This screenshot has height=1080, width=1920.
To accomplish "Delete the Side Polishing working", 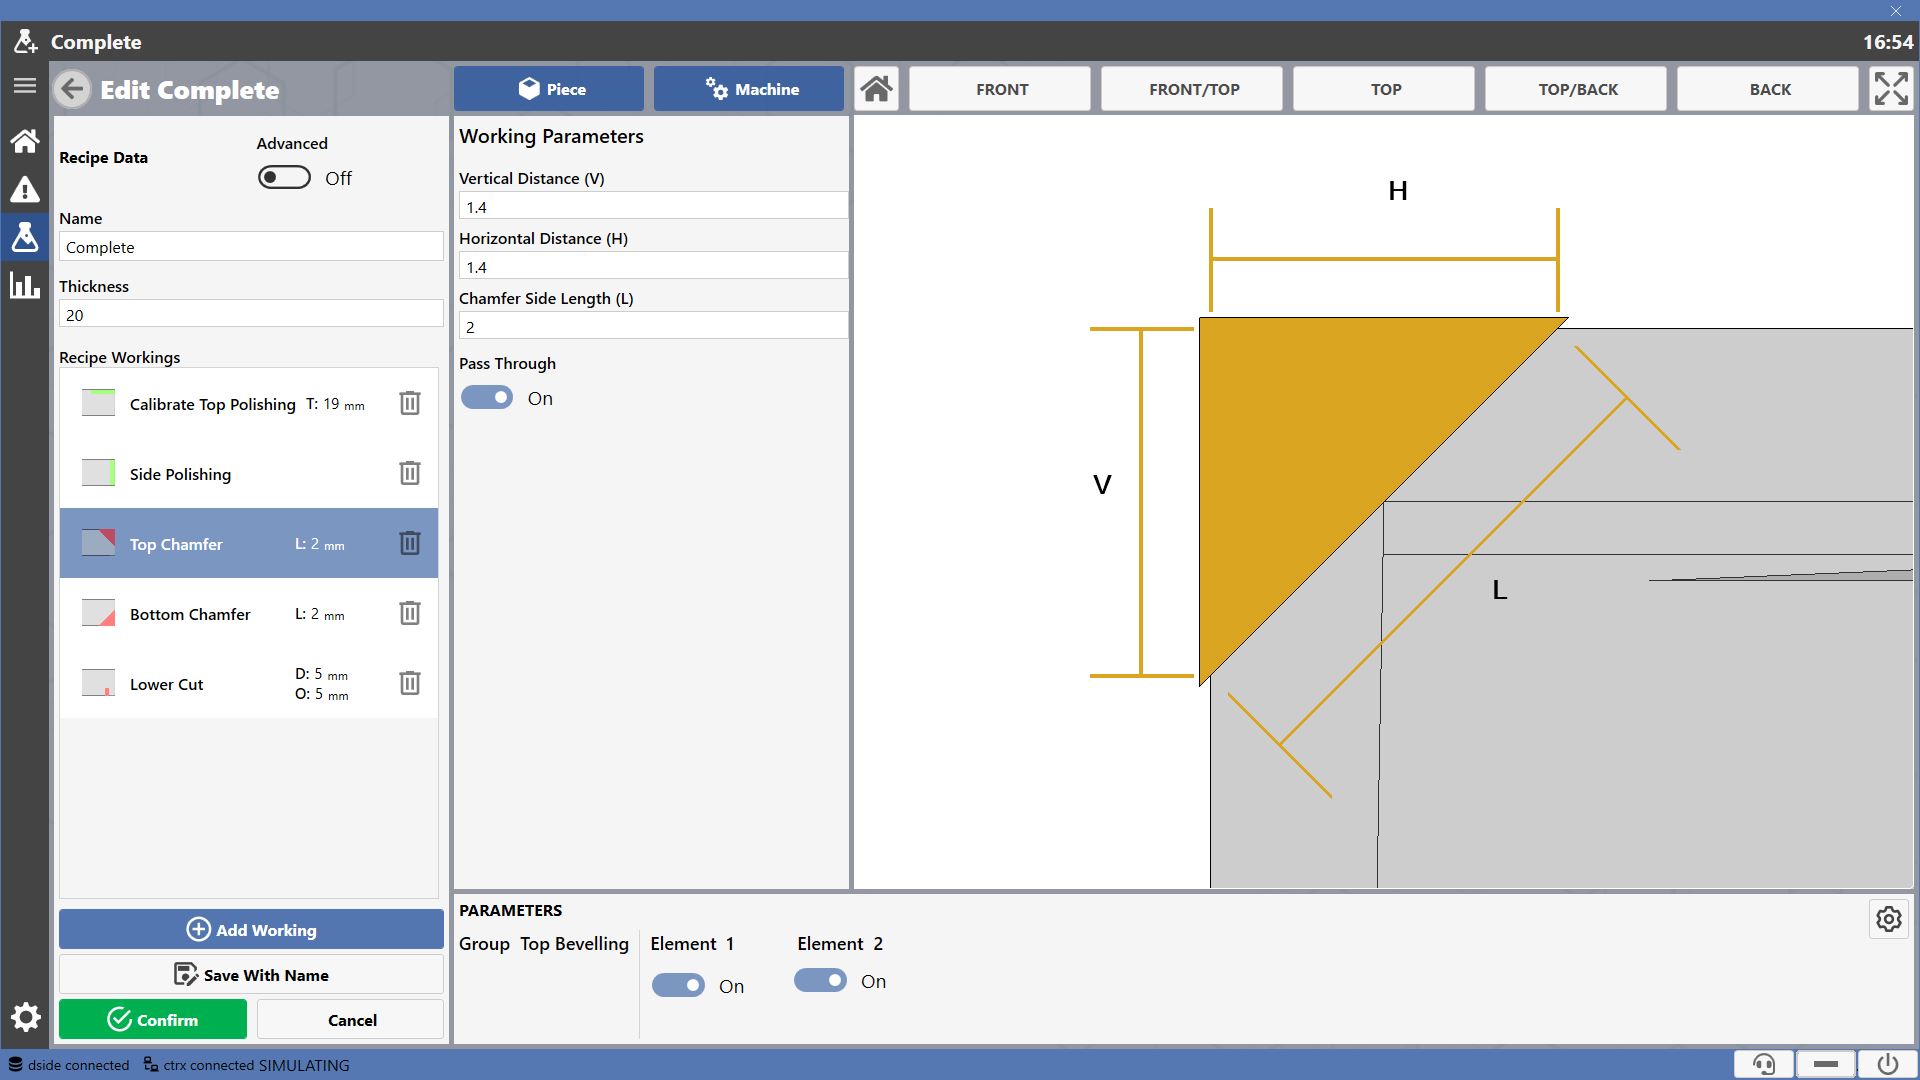I will (x=410, y=473).
